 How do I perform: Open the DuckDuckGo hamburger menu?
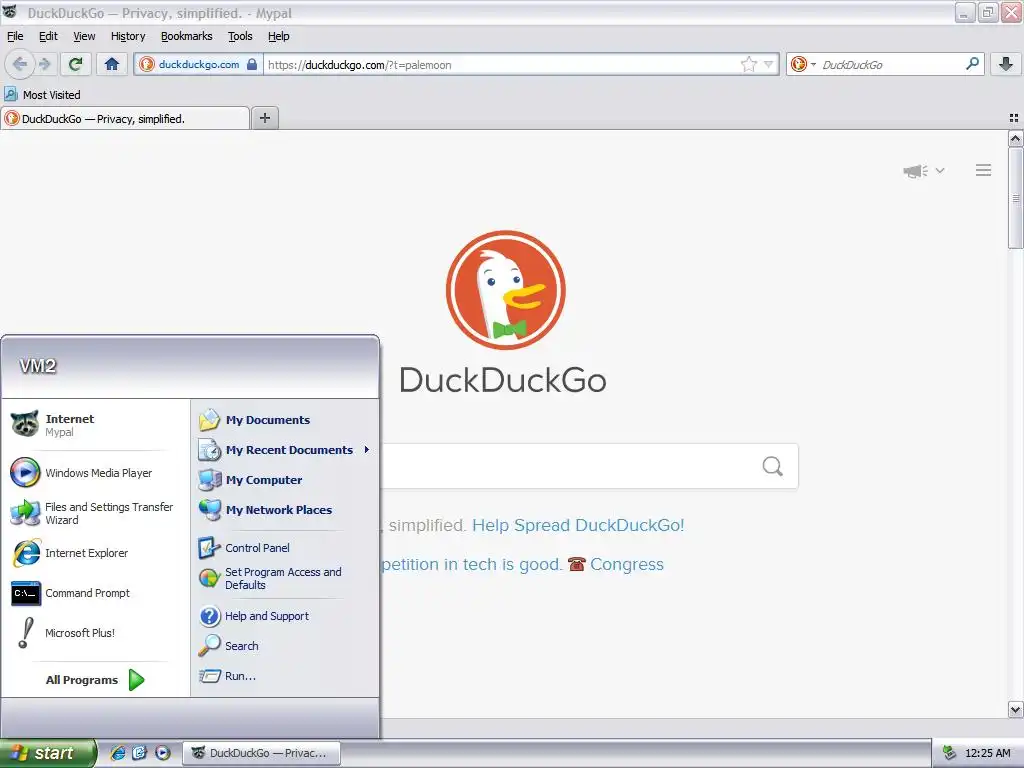coord(984,170)
